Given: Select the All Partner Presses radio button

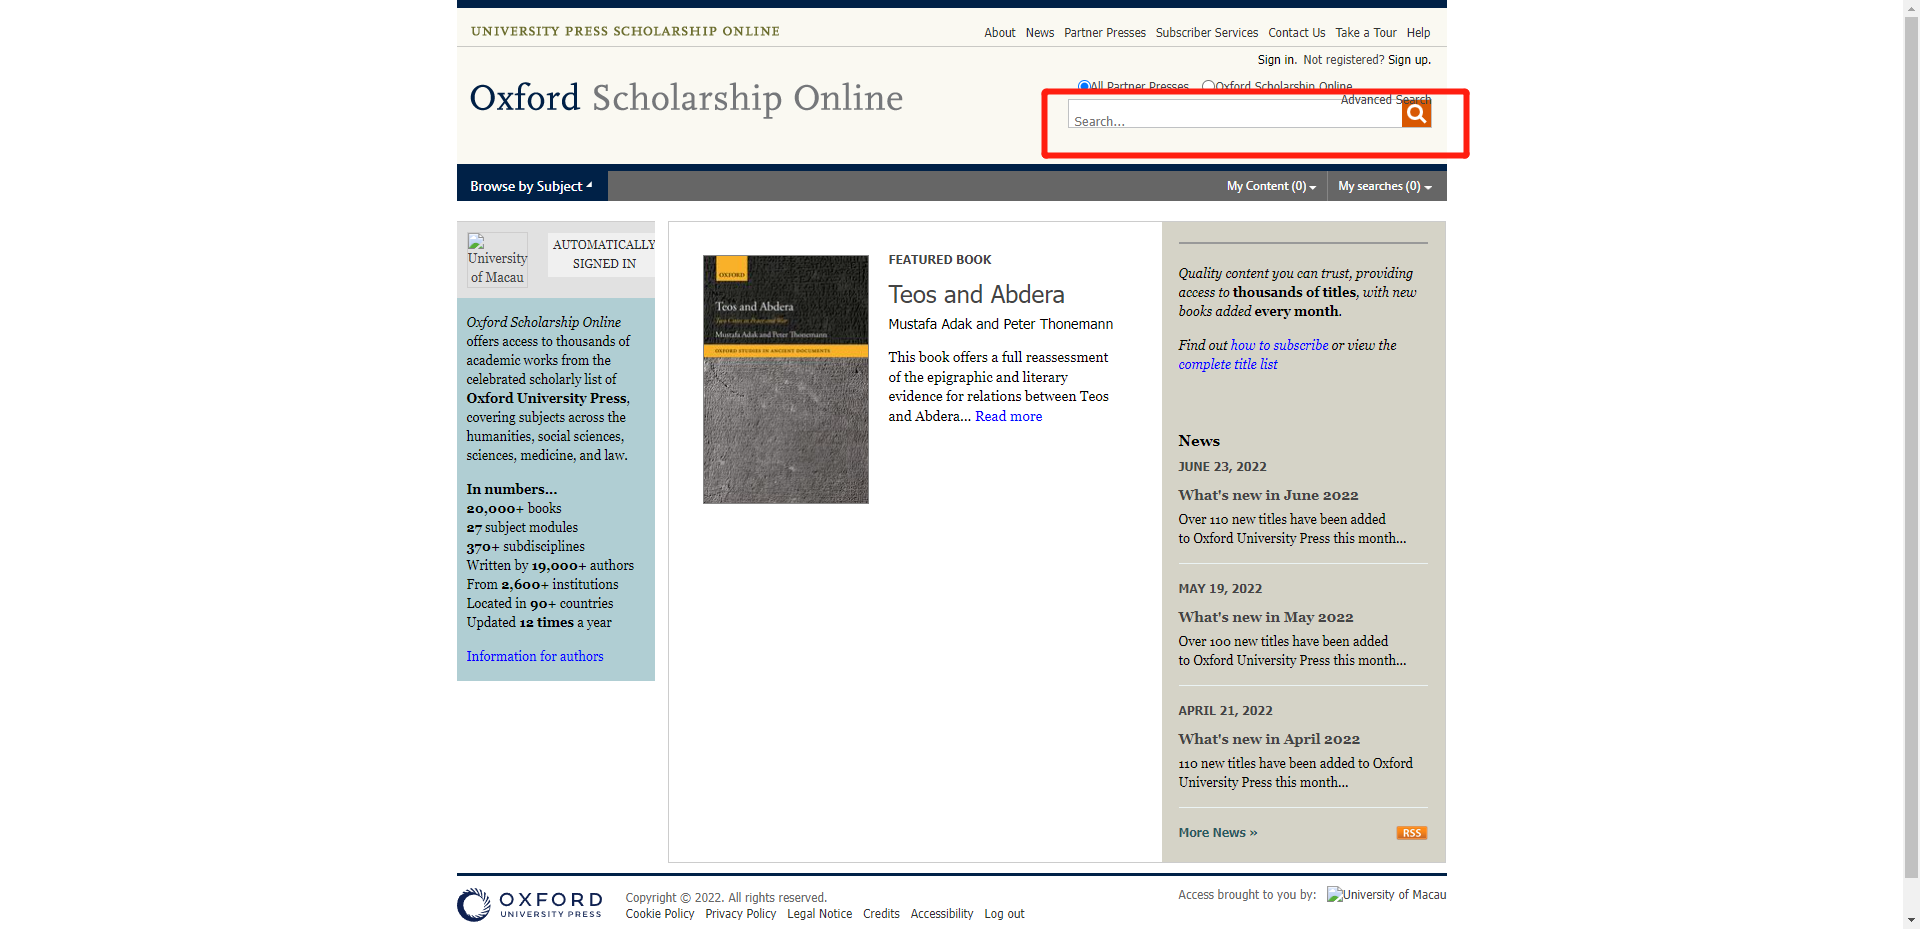Looking at the screenshot, I should (x=1084, y=87).
